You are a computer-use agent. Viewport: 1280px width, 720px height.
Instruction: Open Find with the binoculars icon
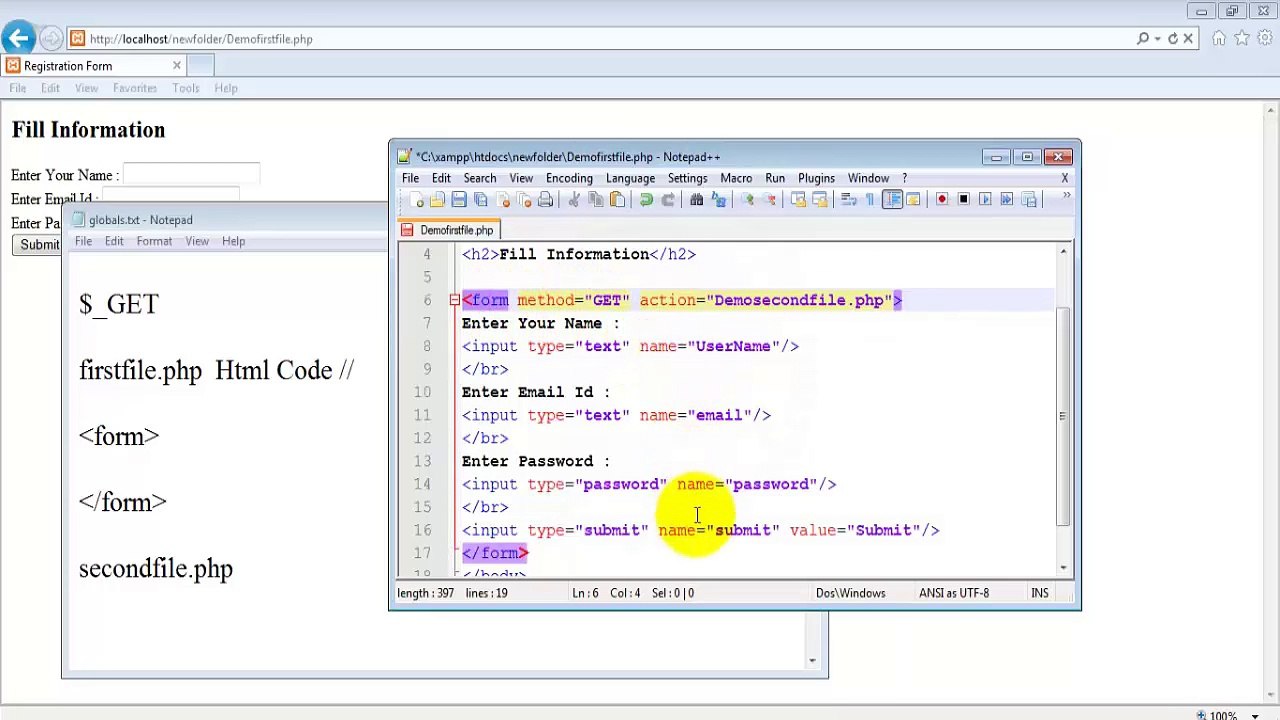pyautogui.click(x=696, y=200)
